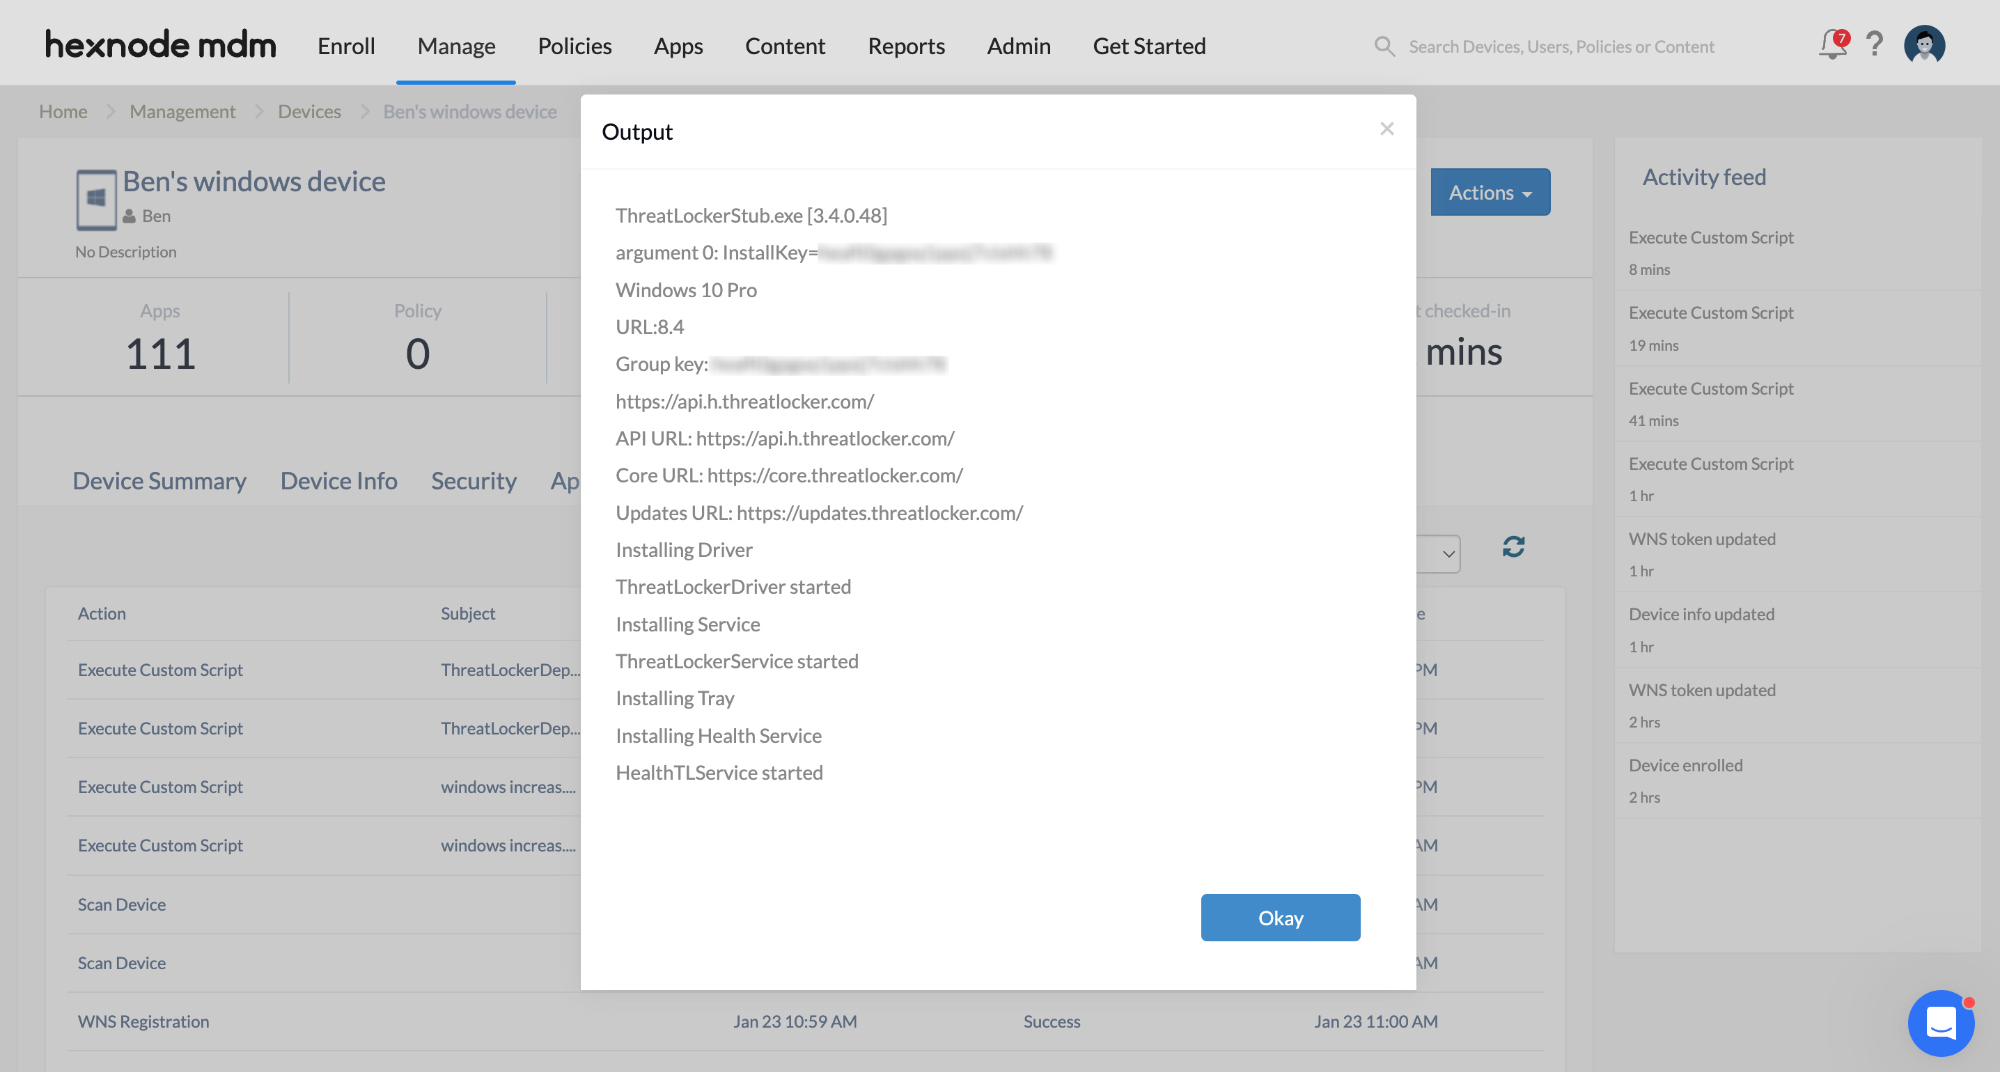Open the Policies menu
Screen dimensions: 2000x1072
pyautogui.click(x=574, y=46)
